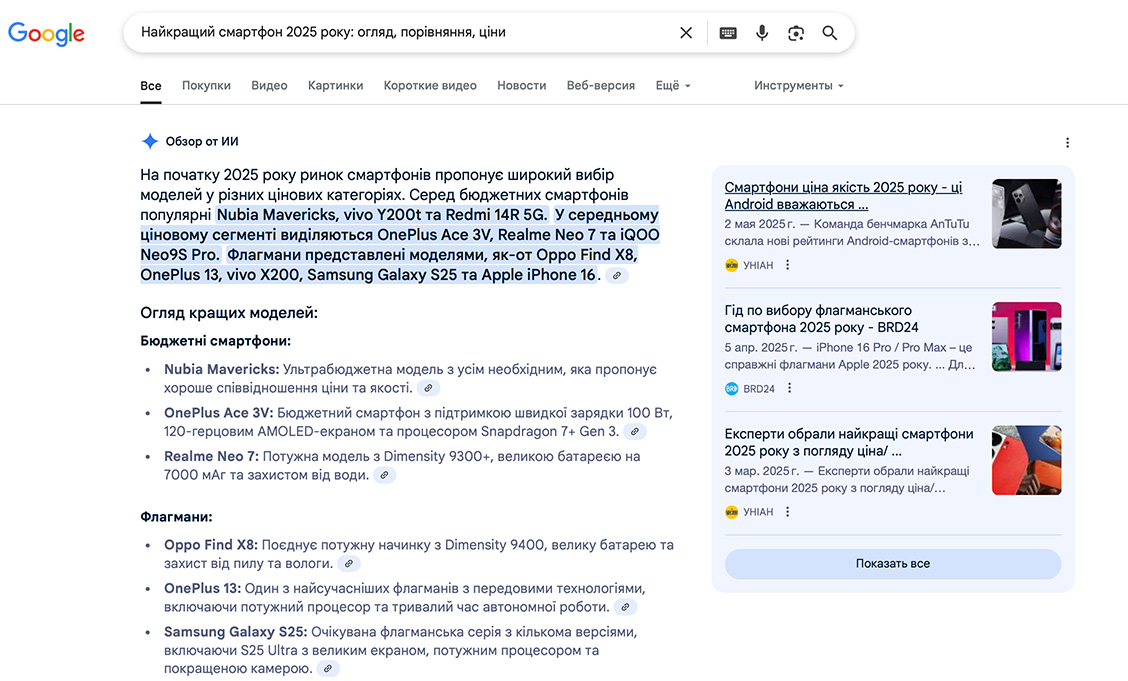Open source link icon for OnePlus Ace 3V
1128x681 pixels.
634,431
